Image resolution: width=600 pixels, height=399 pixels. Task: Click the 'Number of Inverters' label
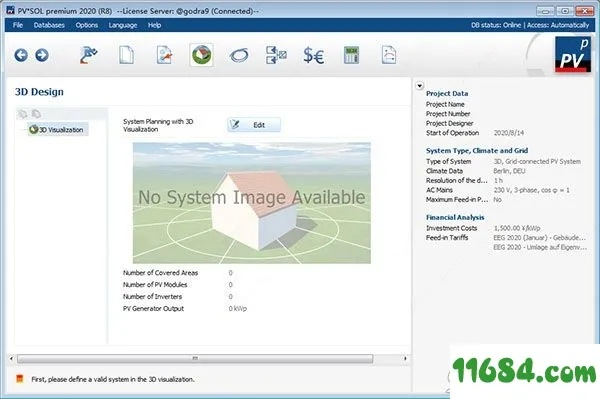click(152, 296)
